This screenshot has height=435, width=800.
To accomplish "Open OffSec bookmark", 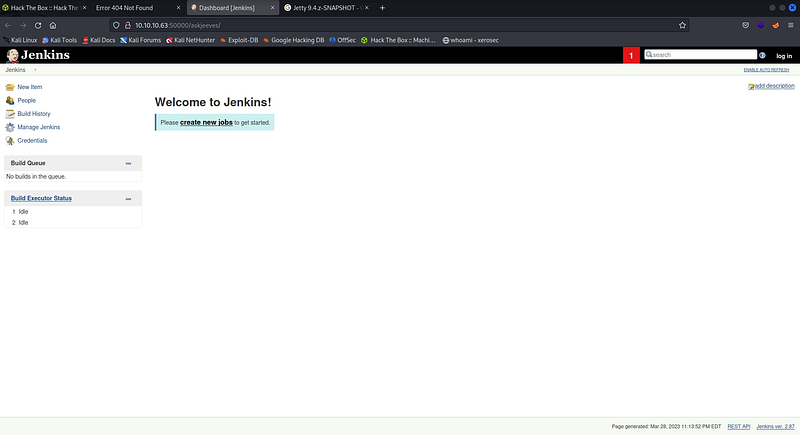I will coord(342,40).
